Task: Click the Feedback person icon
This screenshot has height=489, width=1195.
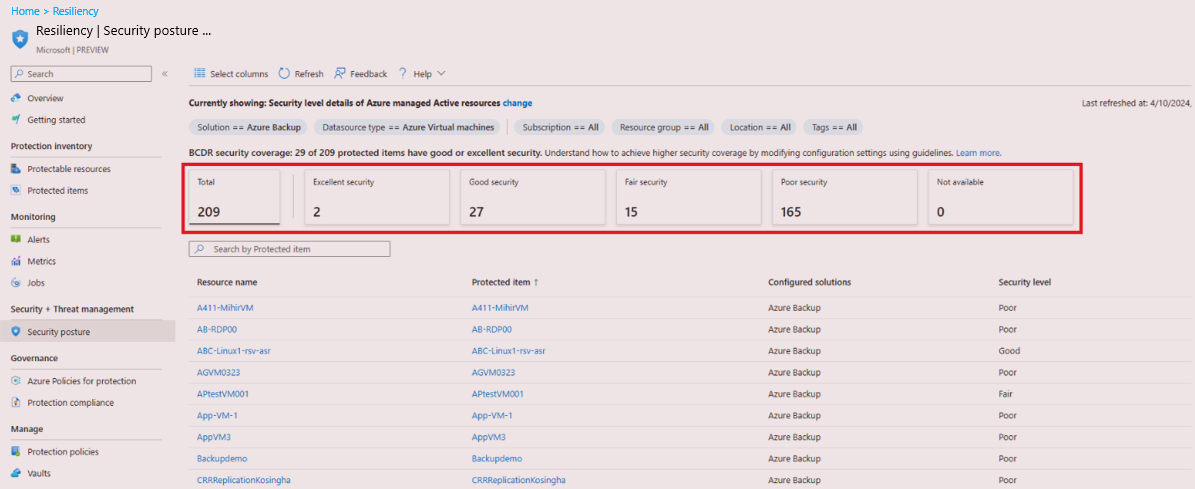Action: (x=340, y=73)
